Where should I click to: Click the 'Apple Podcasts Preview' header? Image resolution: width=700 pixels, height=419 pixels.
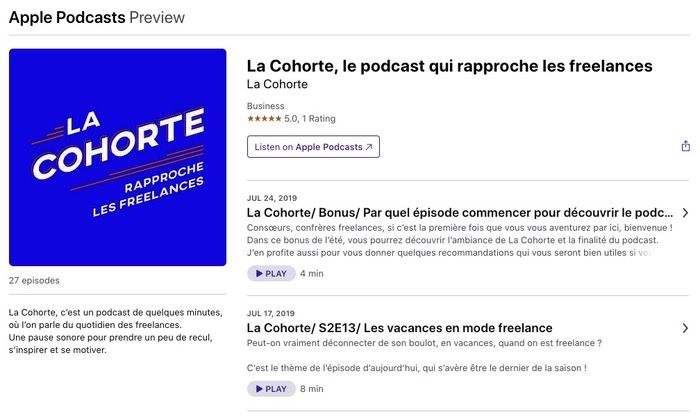tap(97, 17)
